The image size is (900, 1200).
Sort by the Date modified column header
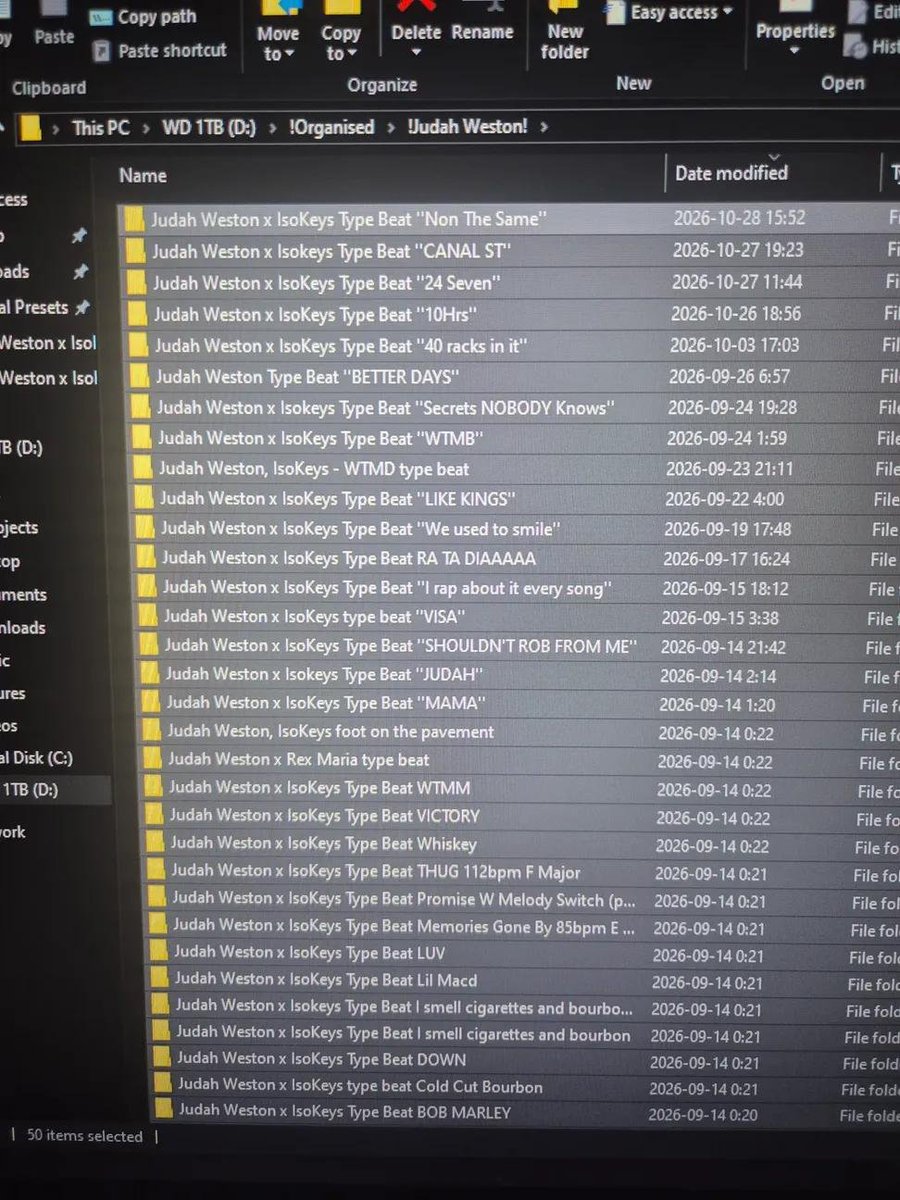click(731, 173)
